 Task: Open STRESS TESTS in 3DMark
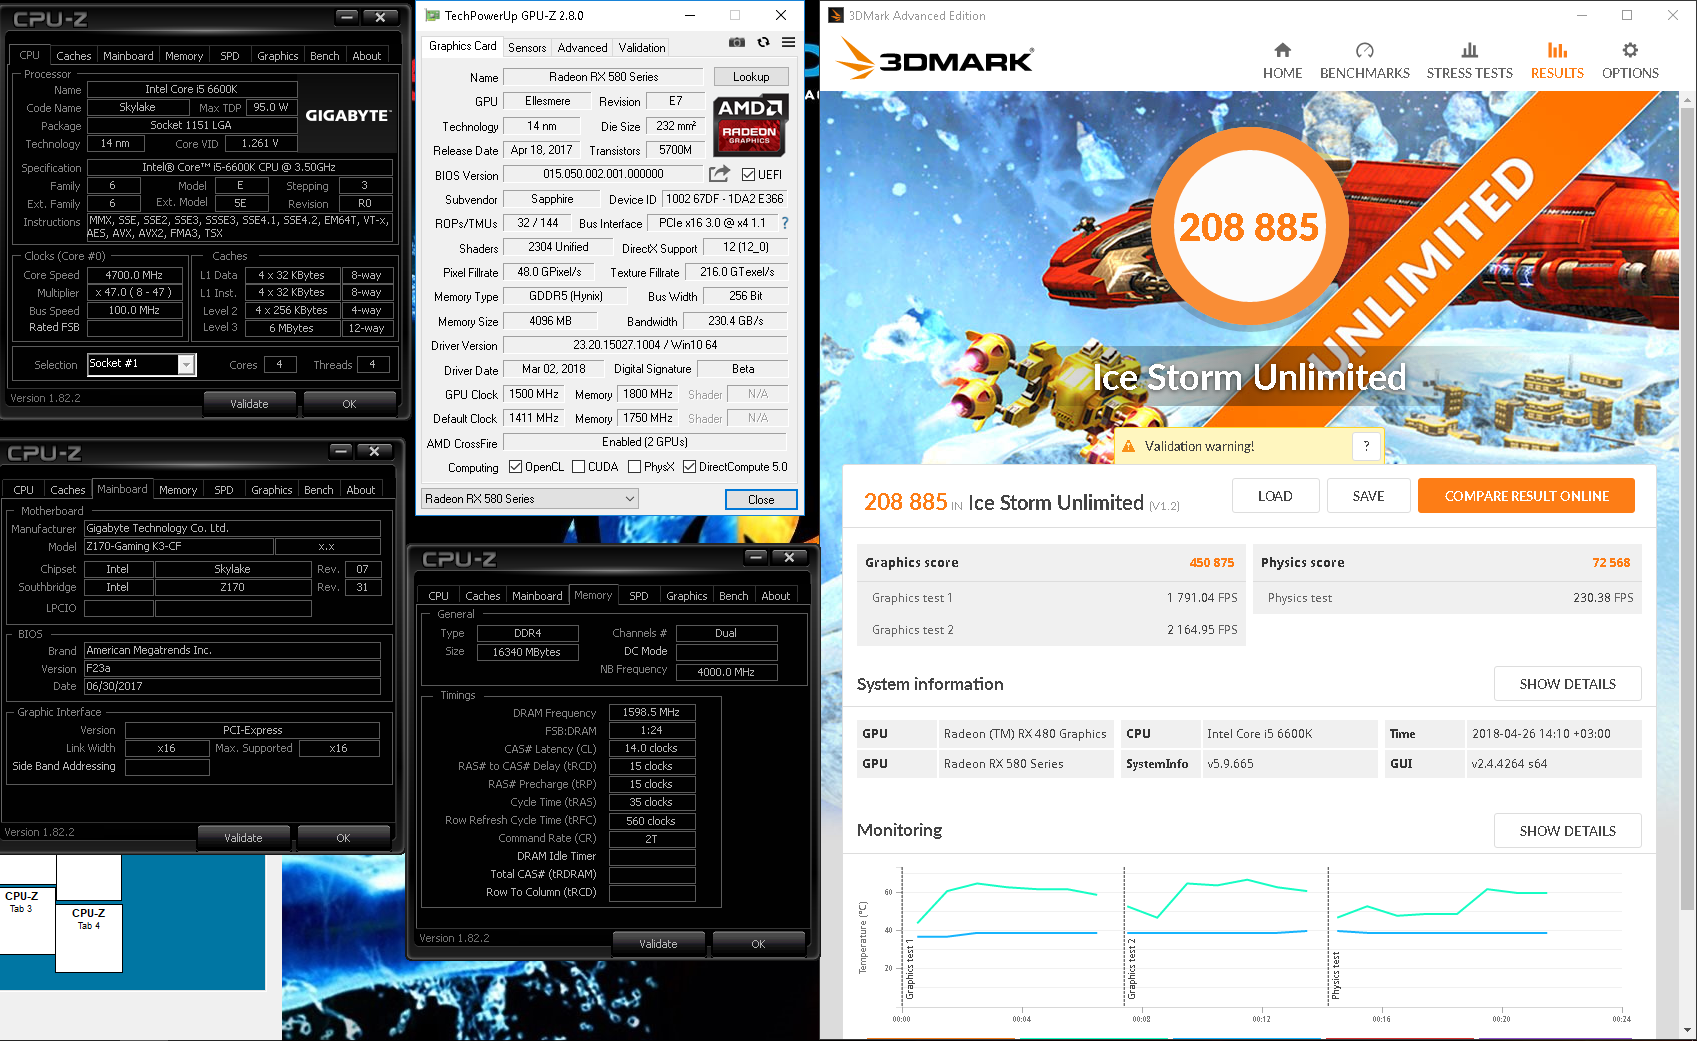(x=1469, y=61)
